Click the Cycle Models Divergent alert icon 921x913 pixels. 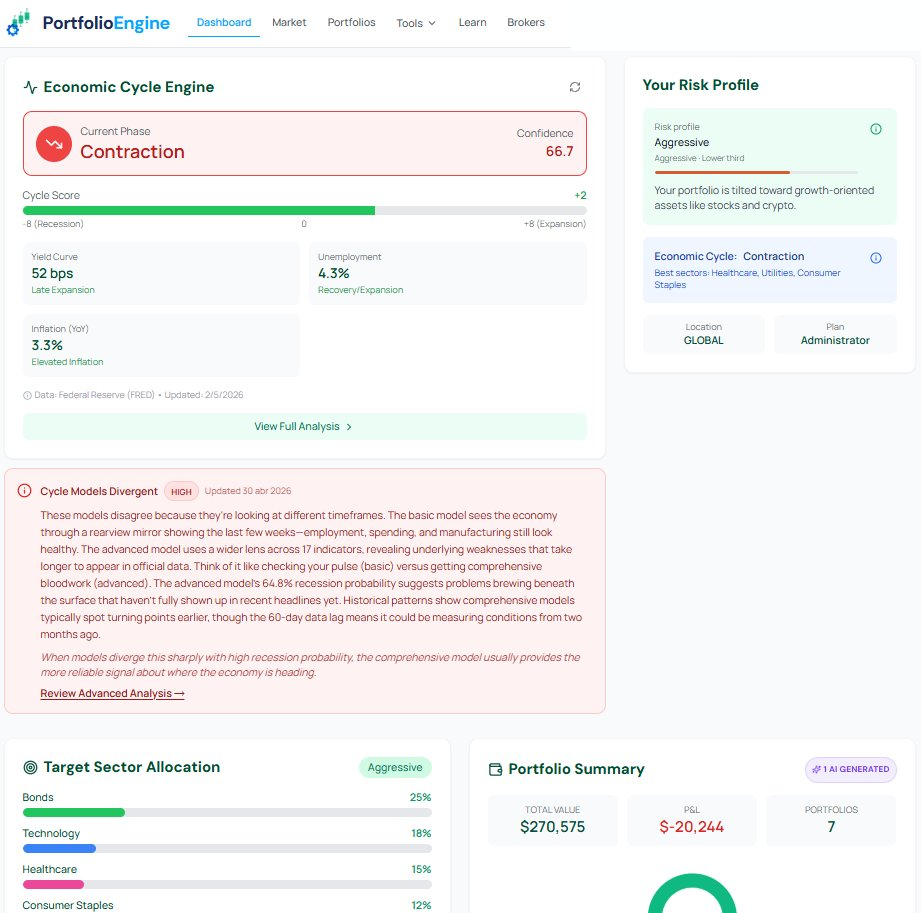[25, 491]
